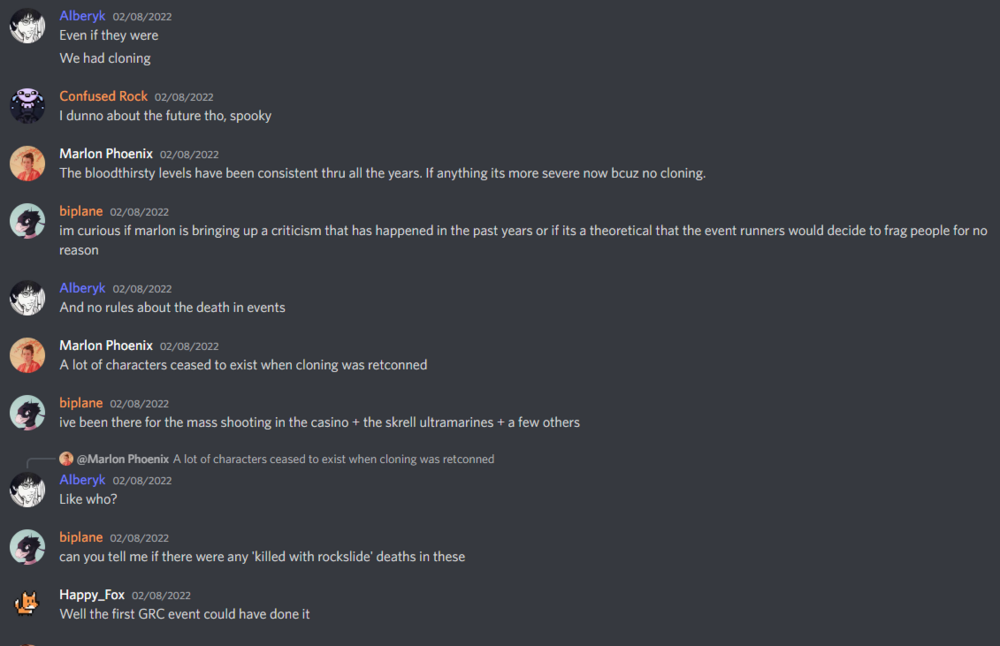This screenshot has width=1000, height=646.
Task: Click Alberyk's avatar beside "And no rules" message
Action: [x=27, y=297]
